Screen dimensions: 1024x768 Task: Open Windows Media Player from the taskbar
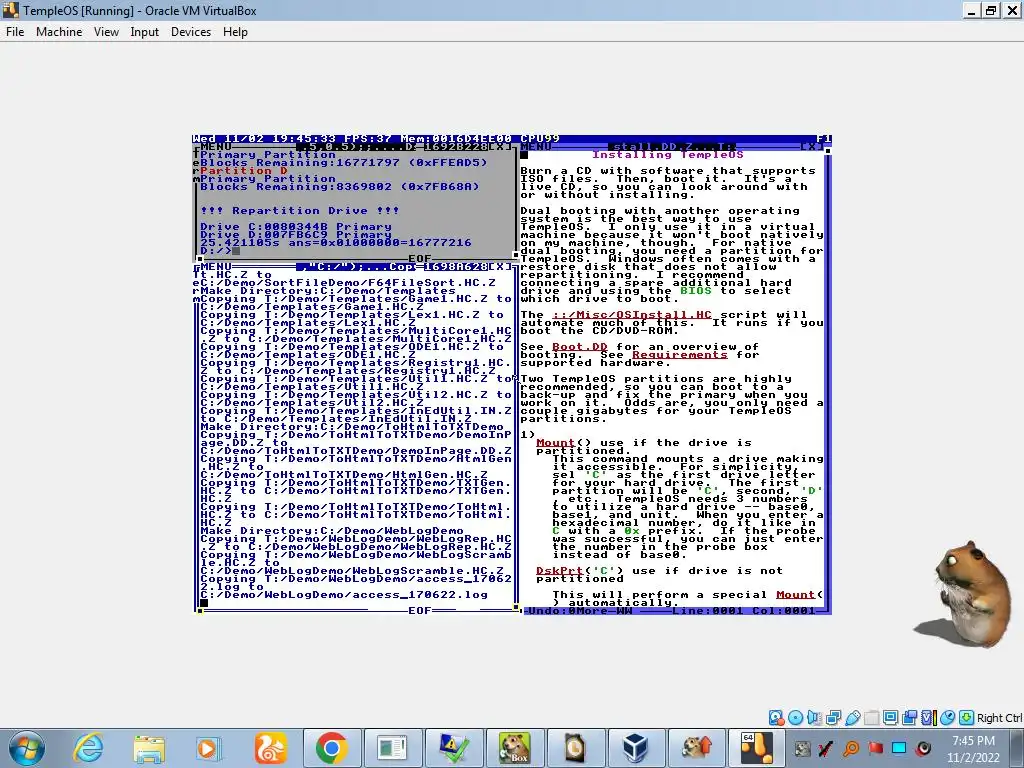pos(208,748)
